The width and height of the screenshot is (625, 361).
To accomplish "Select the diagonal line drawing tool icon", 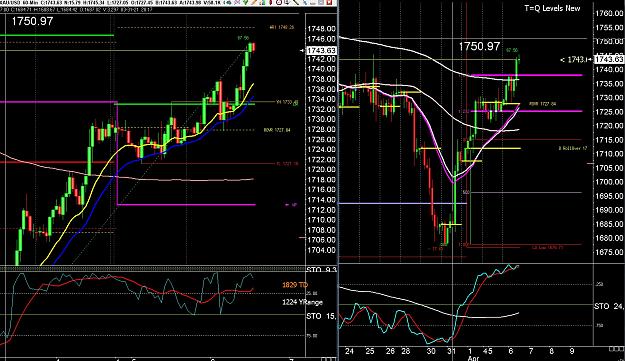I will [x=296, y=2].
